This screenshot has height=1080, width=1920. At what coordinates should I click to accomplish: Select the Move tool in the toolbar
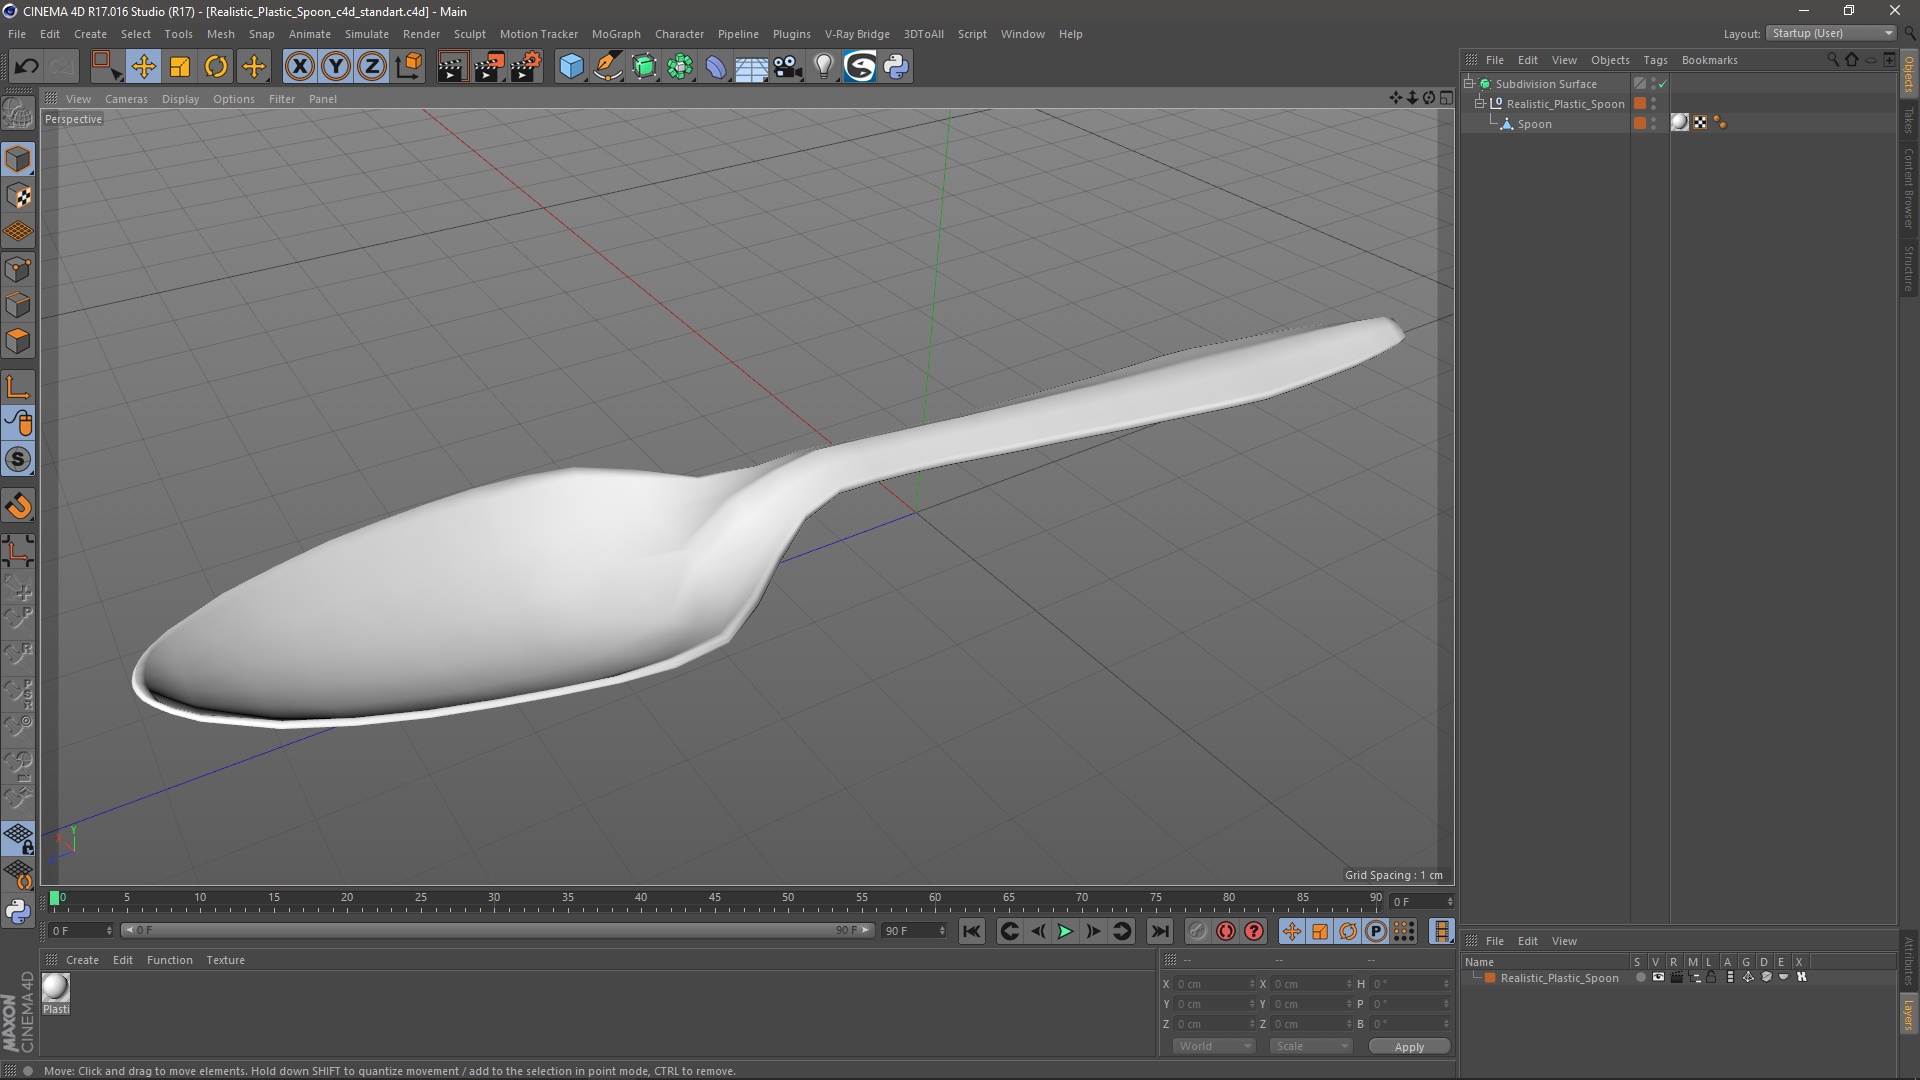[143, 67]
